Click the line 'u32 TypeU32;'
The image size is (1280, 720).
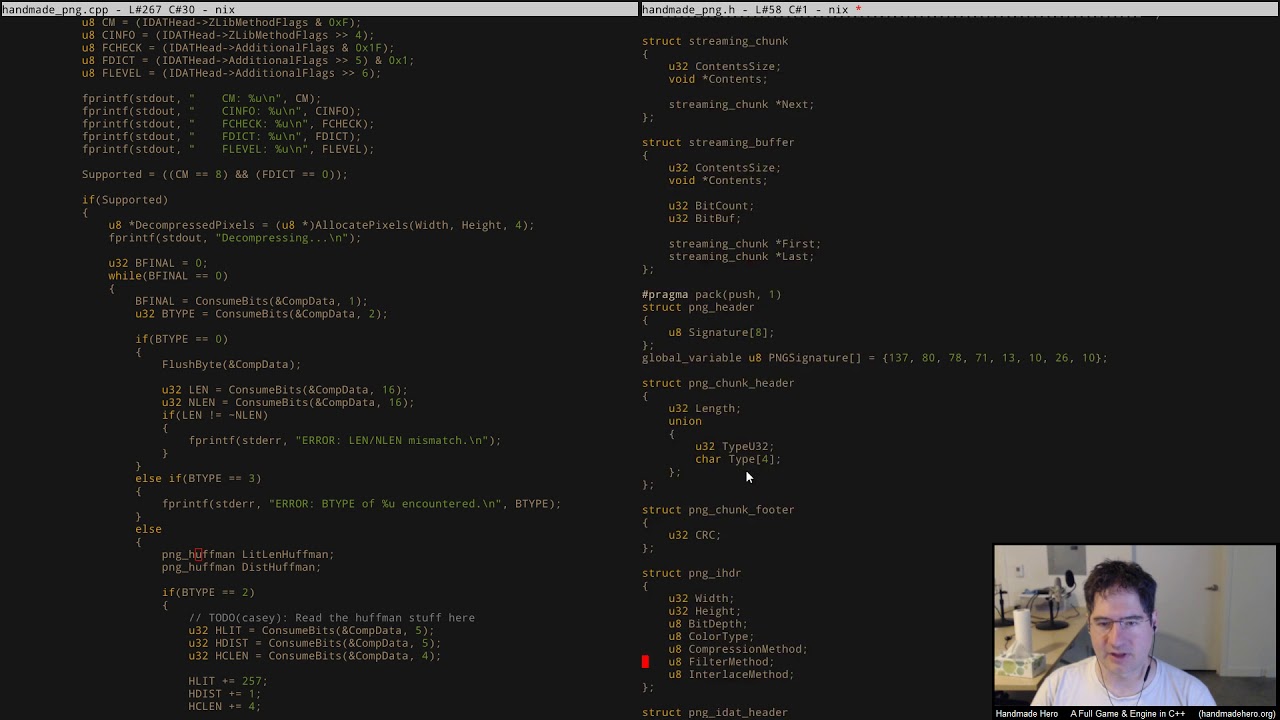(x=734, y=446)
